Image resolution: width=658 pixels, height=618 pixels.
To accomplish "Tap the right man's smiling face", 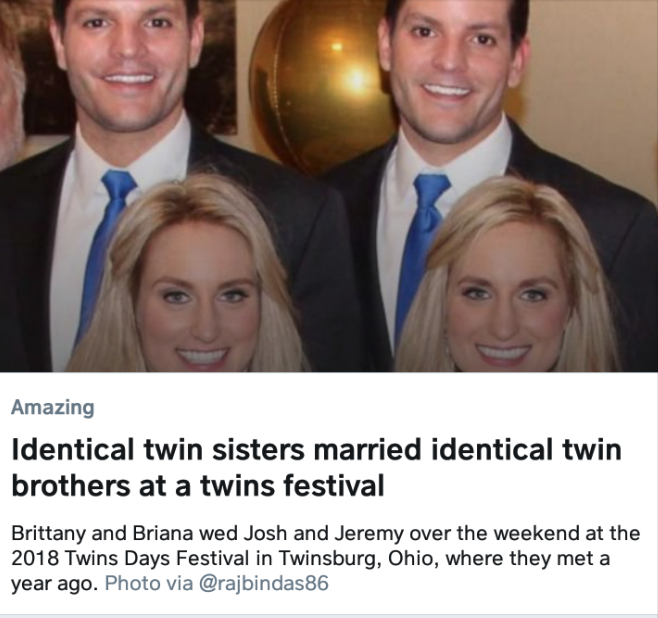I will [x=451, y=67].
